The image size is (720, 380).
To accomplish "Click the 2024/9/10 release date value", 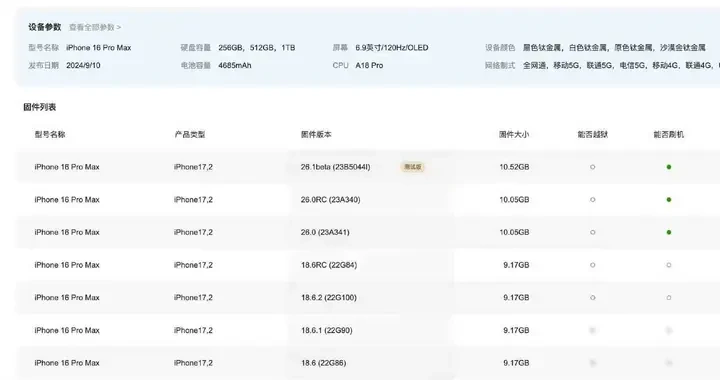I will 83,65.
